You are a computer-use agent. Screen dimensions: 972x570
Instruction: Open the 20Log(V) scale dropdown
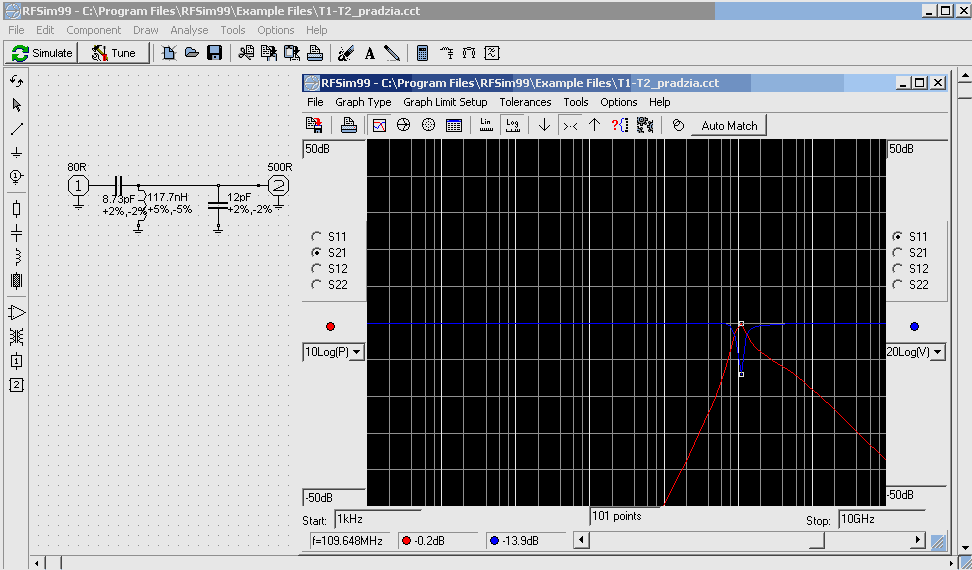click(x=937, y=352)
